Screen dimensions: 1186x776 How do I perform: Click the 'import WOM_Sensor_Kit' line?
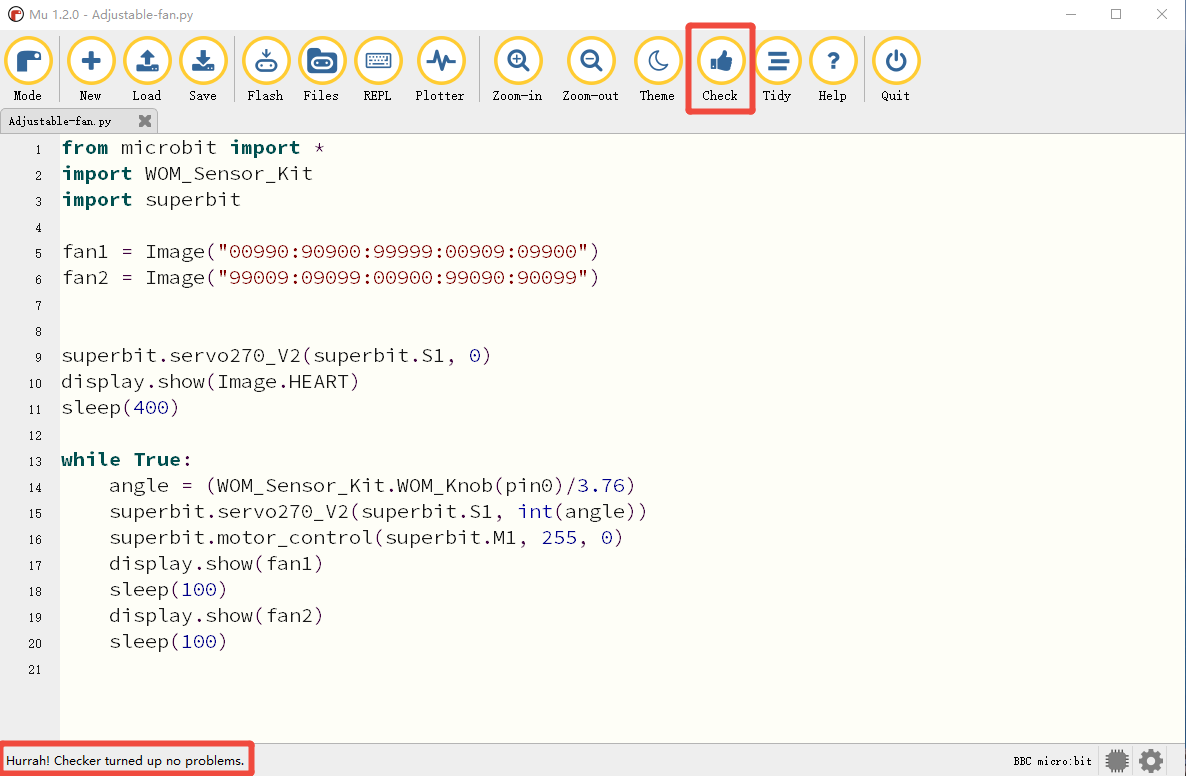[187, 174]
